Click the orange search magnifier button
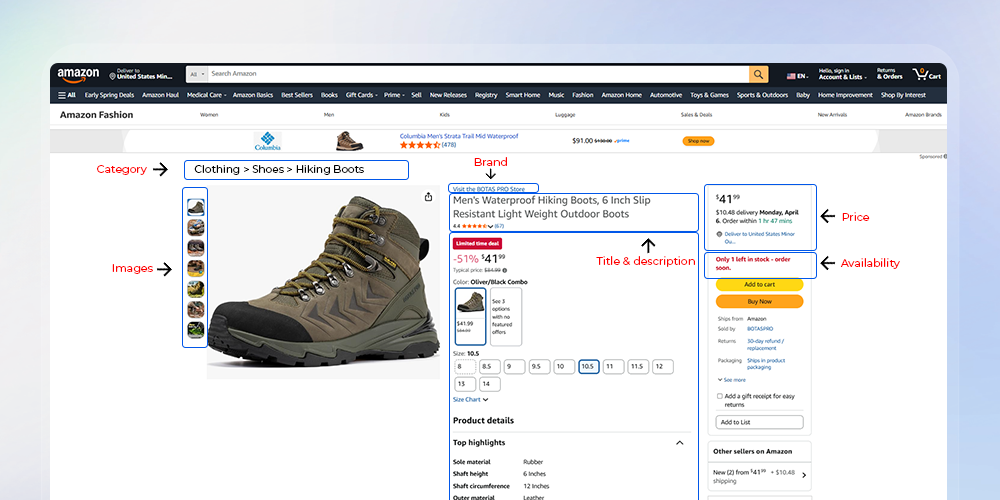This screenshot has height=500, width=1000. pos(758,74)
